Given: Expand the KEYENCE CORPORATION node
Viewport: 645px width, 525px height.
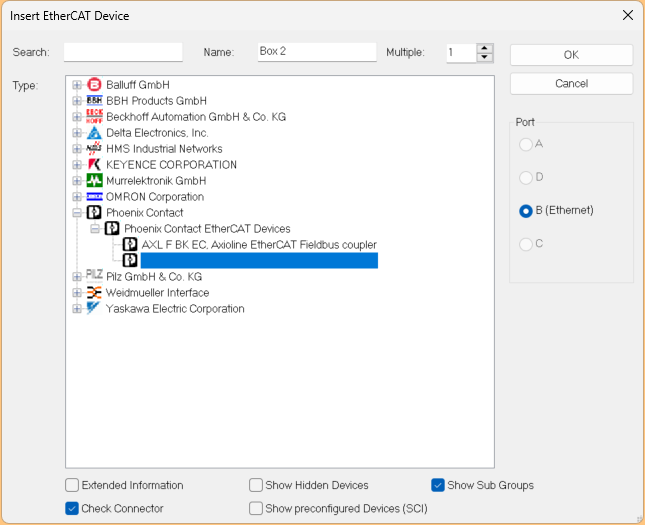Looking at the screenshot, I should pos(77,165).
